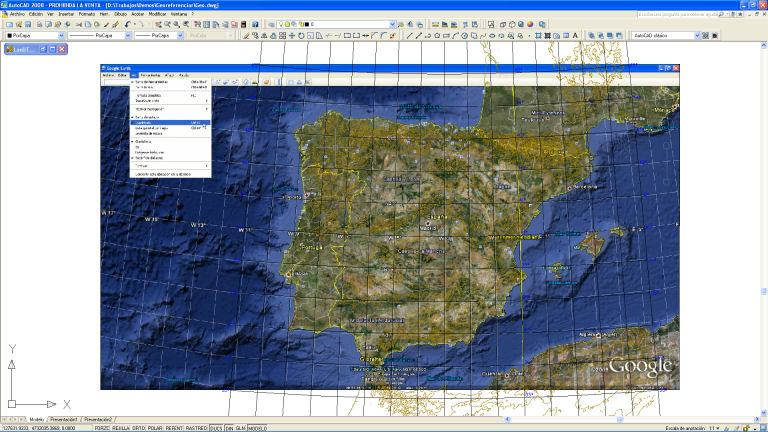The image size is (768, 432).
Task: Select the Multiline Text A tool
Action: click(575, 36)
